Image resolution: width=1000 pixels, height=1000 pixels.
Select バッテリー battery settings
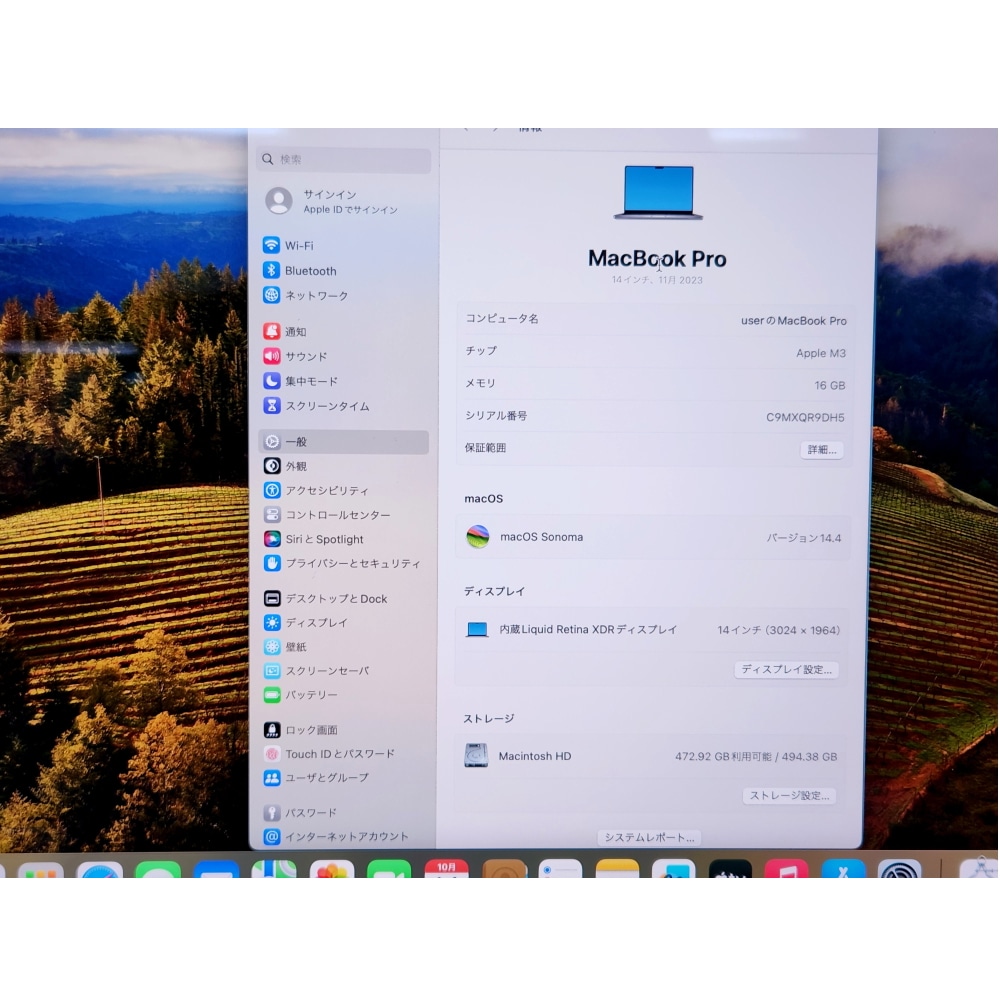pyautogui.click(x=311, y=695)
